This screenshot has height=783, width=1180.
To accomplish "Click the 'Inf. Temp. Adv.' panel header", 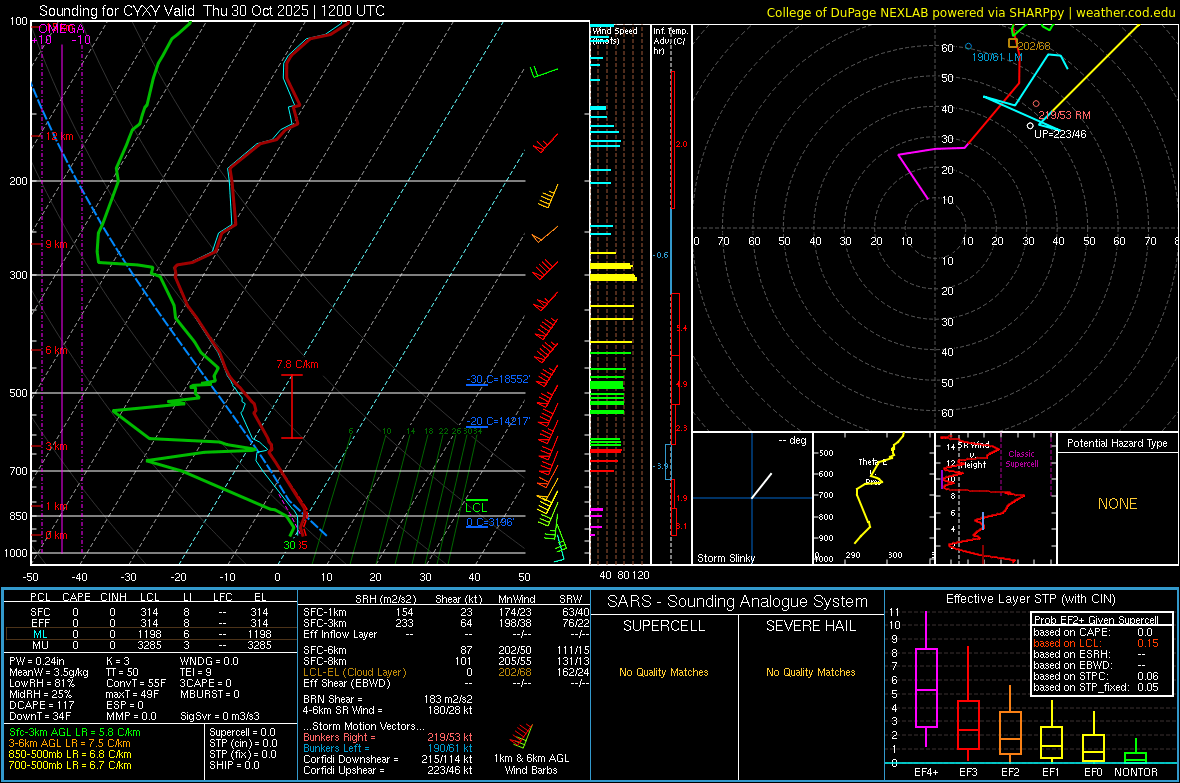I will click(x=670, y=41).
